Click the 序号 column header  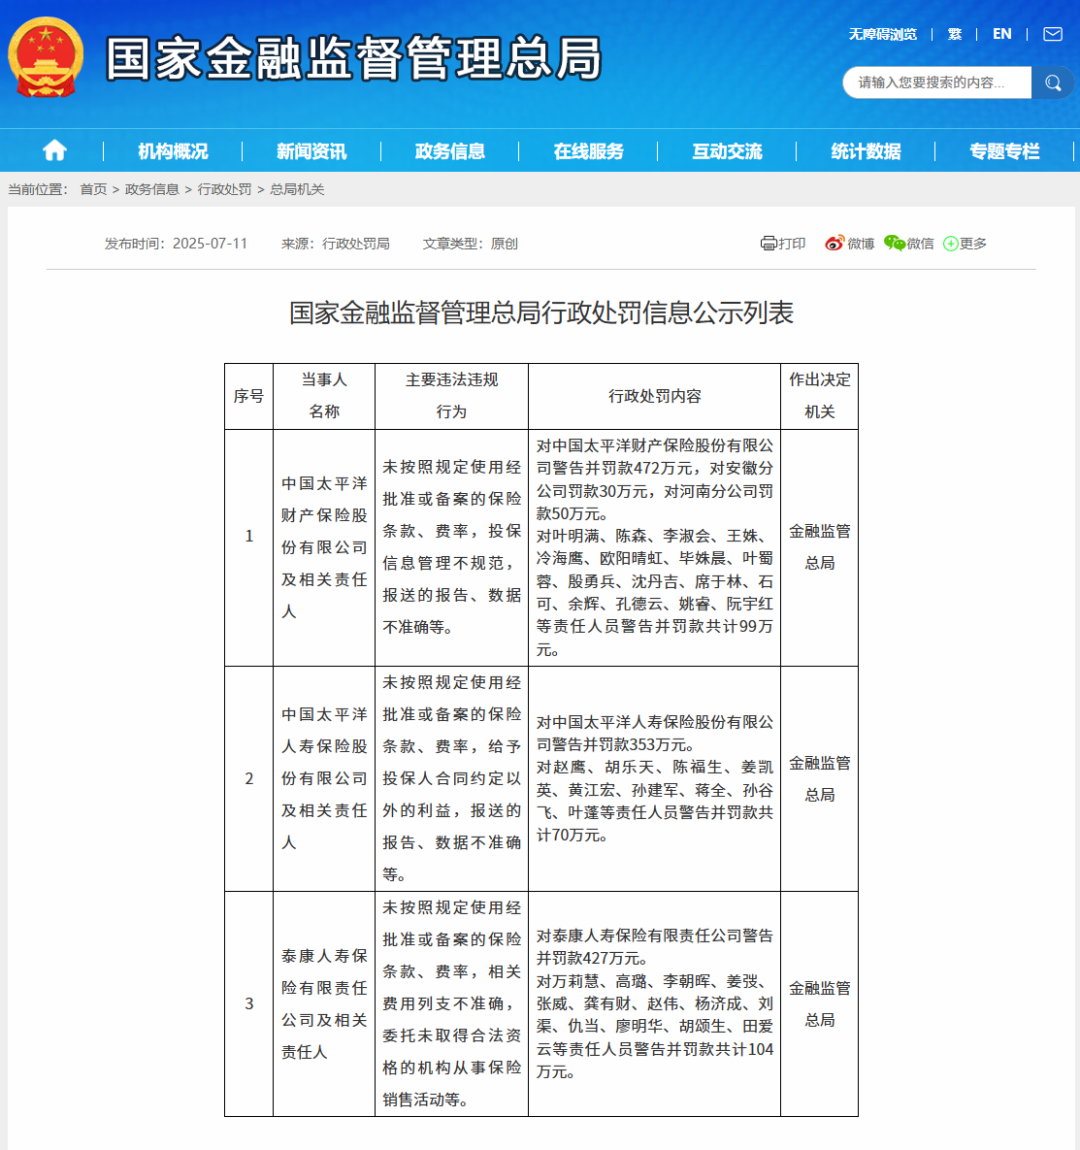pyautogui.click(x=249, y=396)
